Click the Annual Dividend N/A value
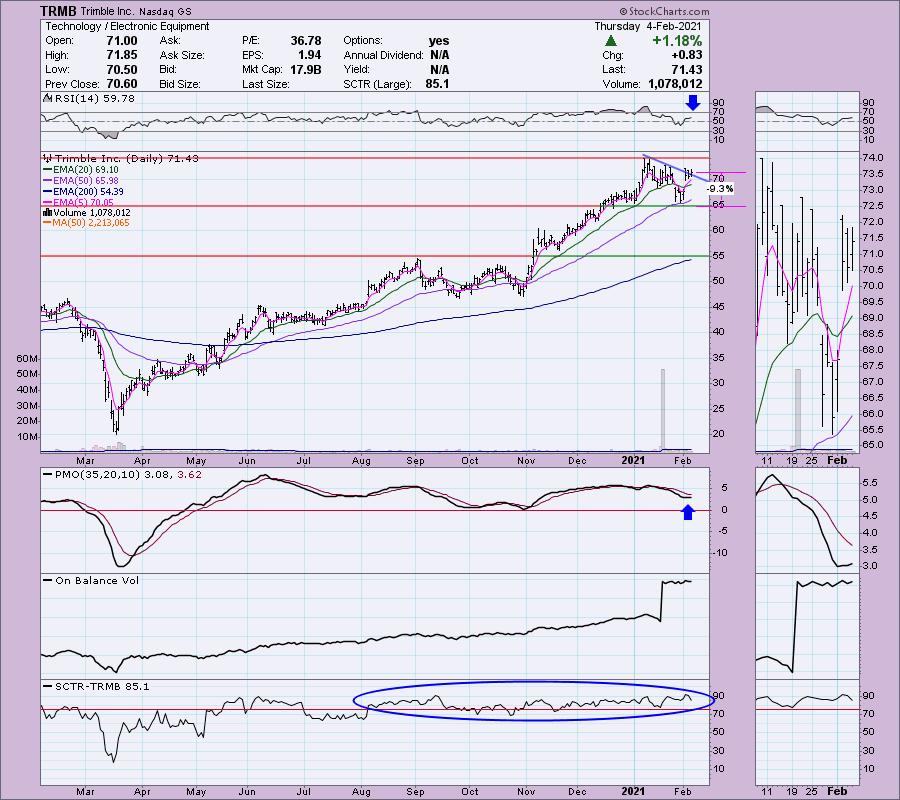900x800 pixels. click(x=439, y=55)
